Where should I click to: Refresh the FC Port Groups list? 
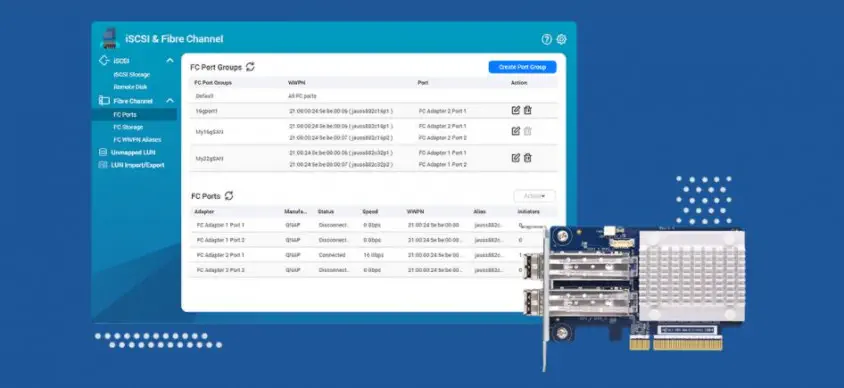coord(250,67)
